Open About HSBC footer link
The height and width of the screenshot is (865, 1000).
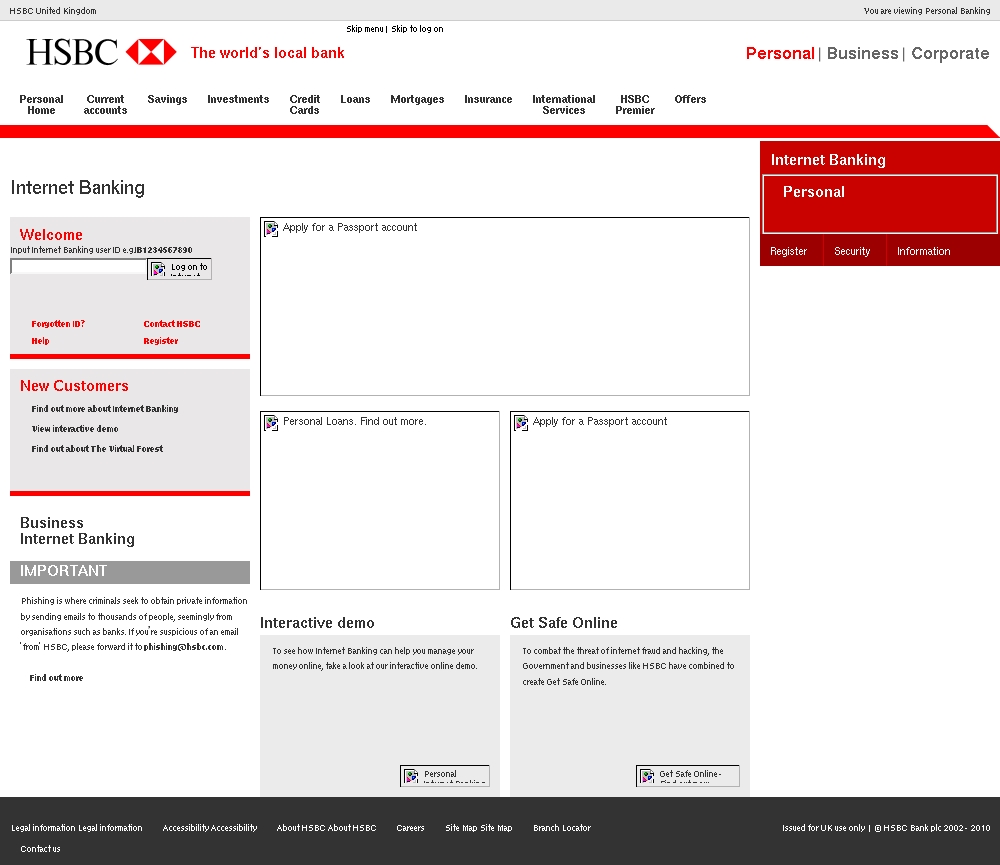(326, 828)
